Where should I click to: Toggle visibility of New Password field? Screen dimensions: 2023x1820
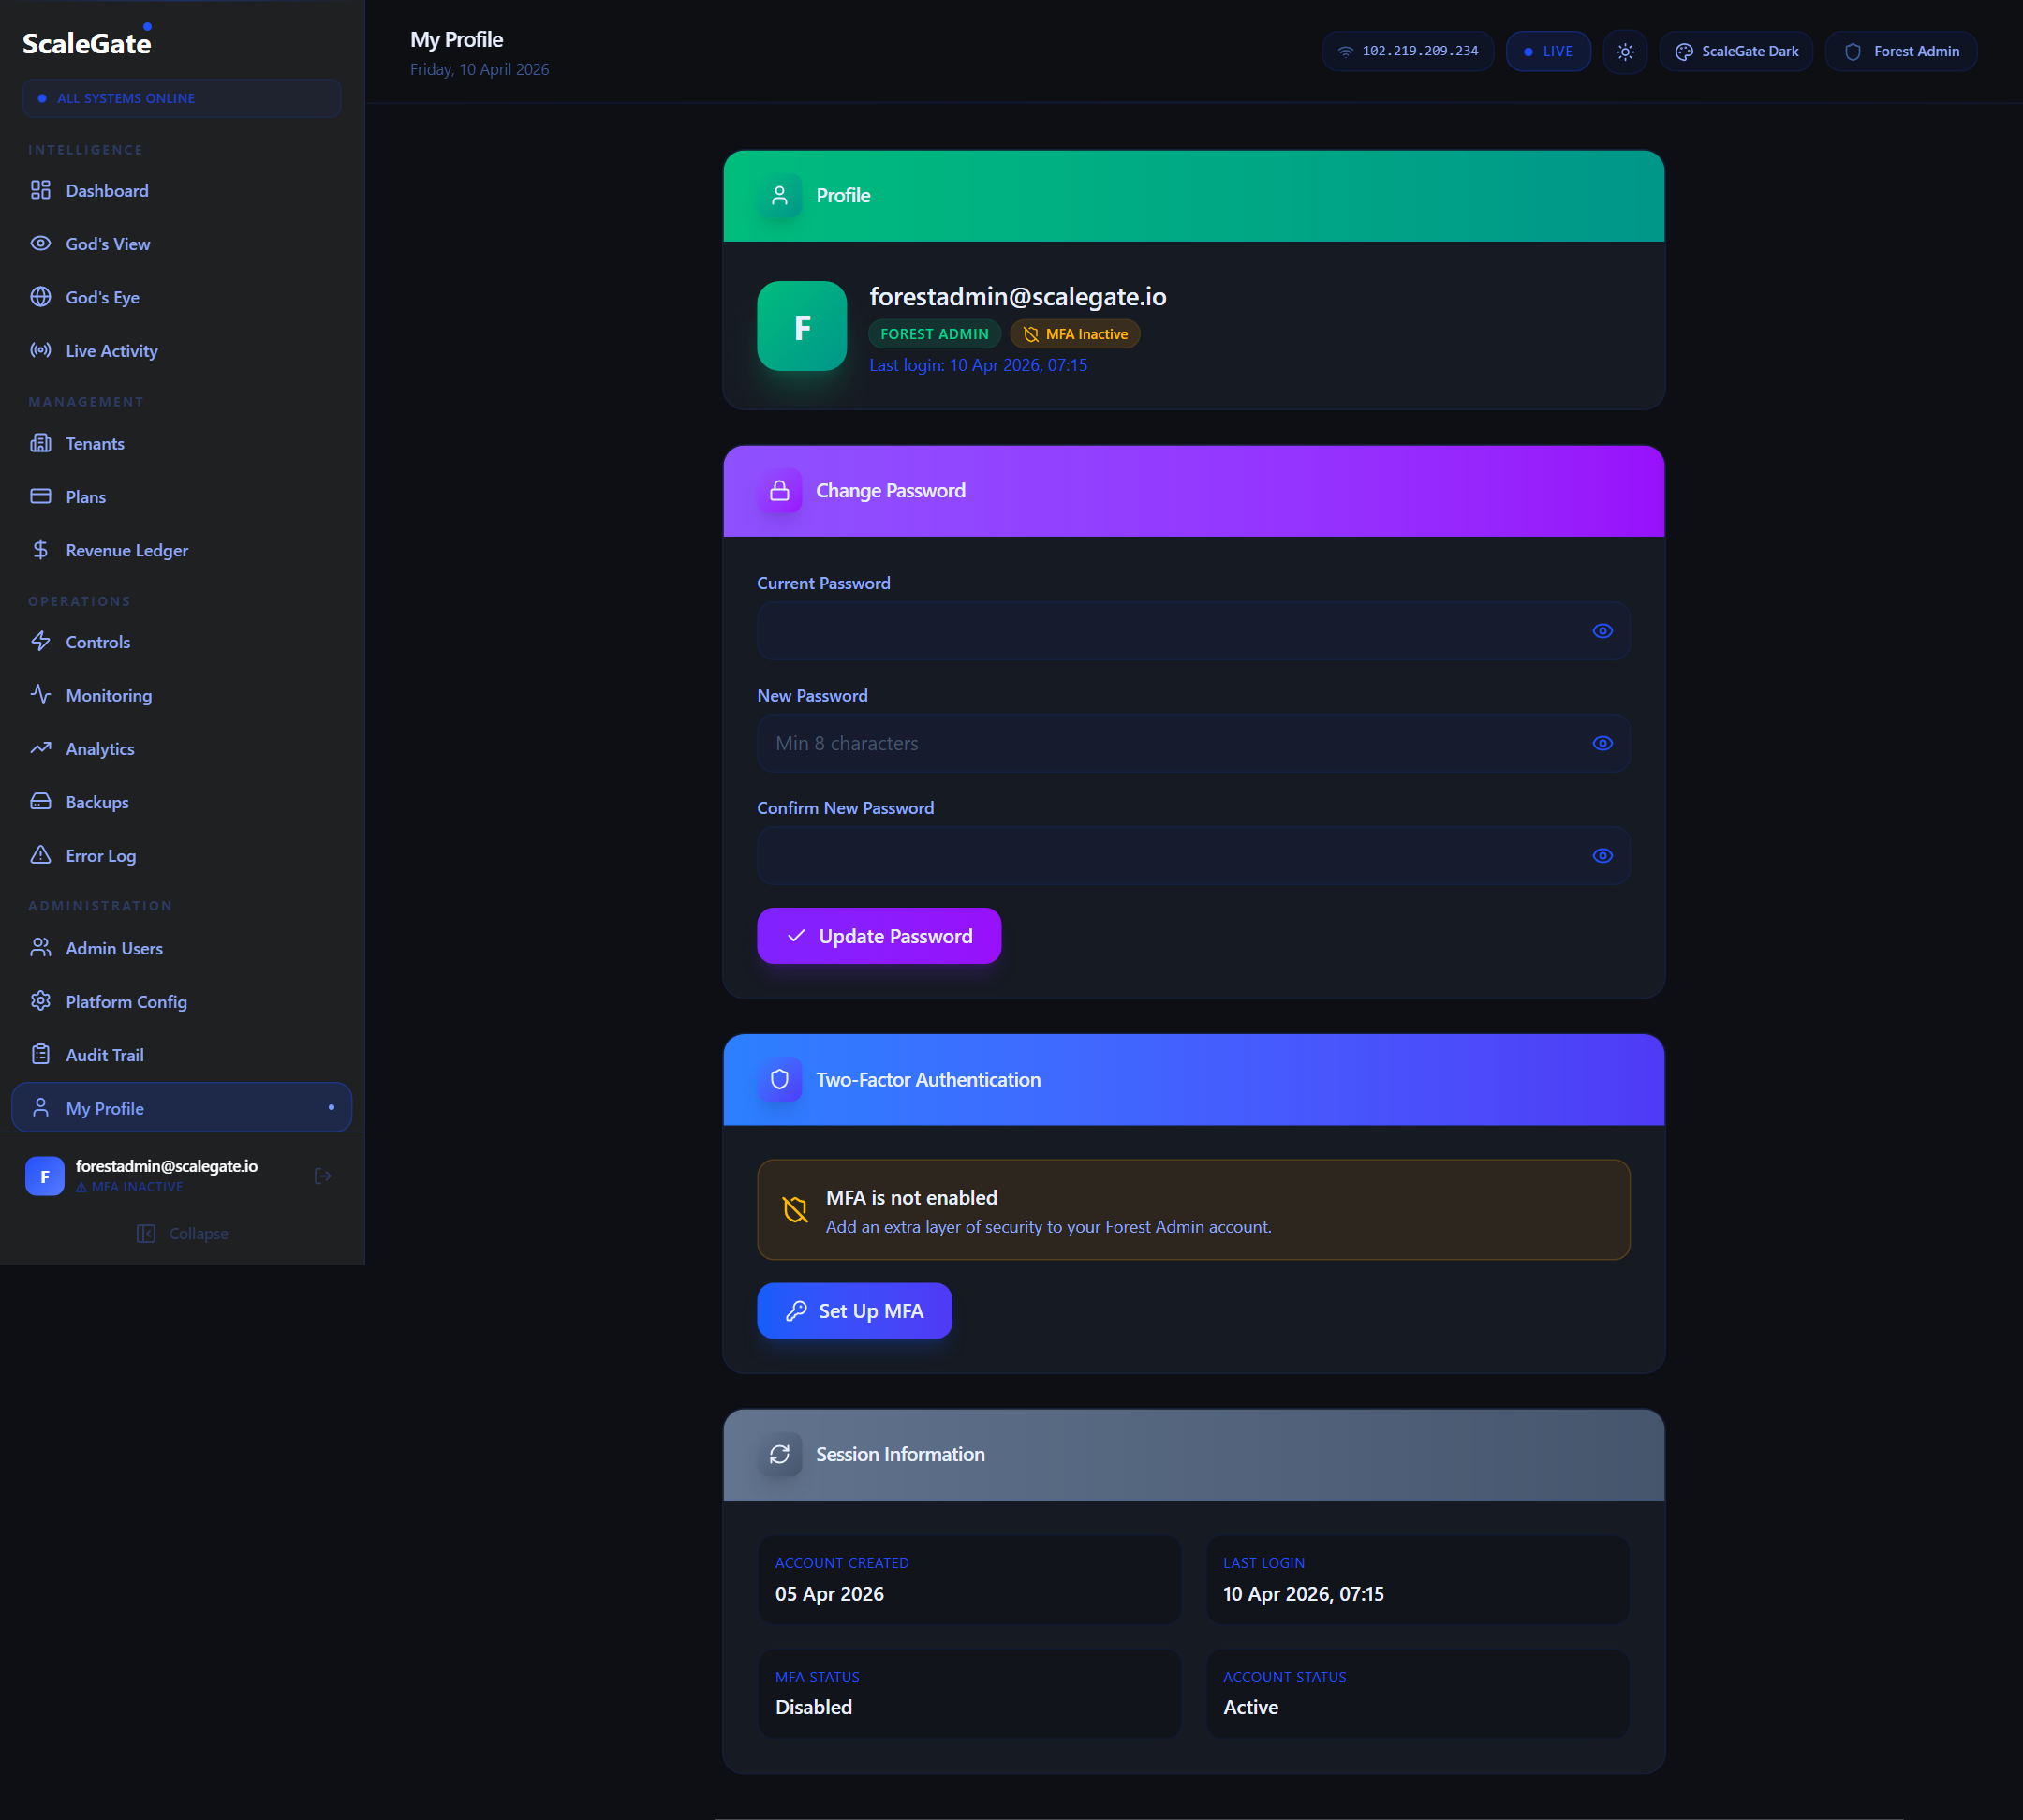pyautogui.click(x=1602, y=743)
